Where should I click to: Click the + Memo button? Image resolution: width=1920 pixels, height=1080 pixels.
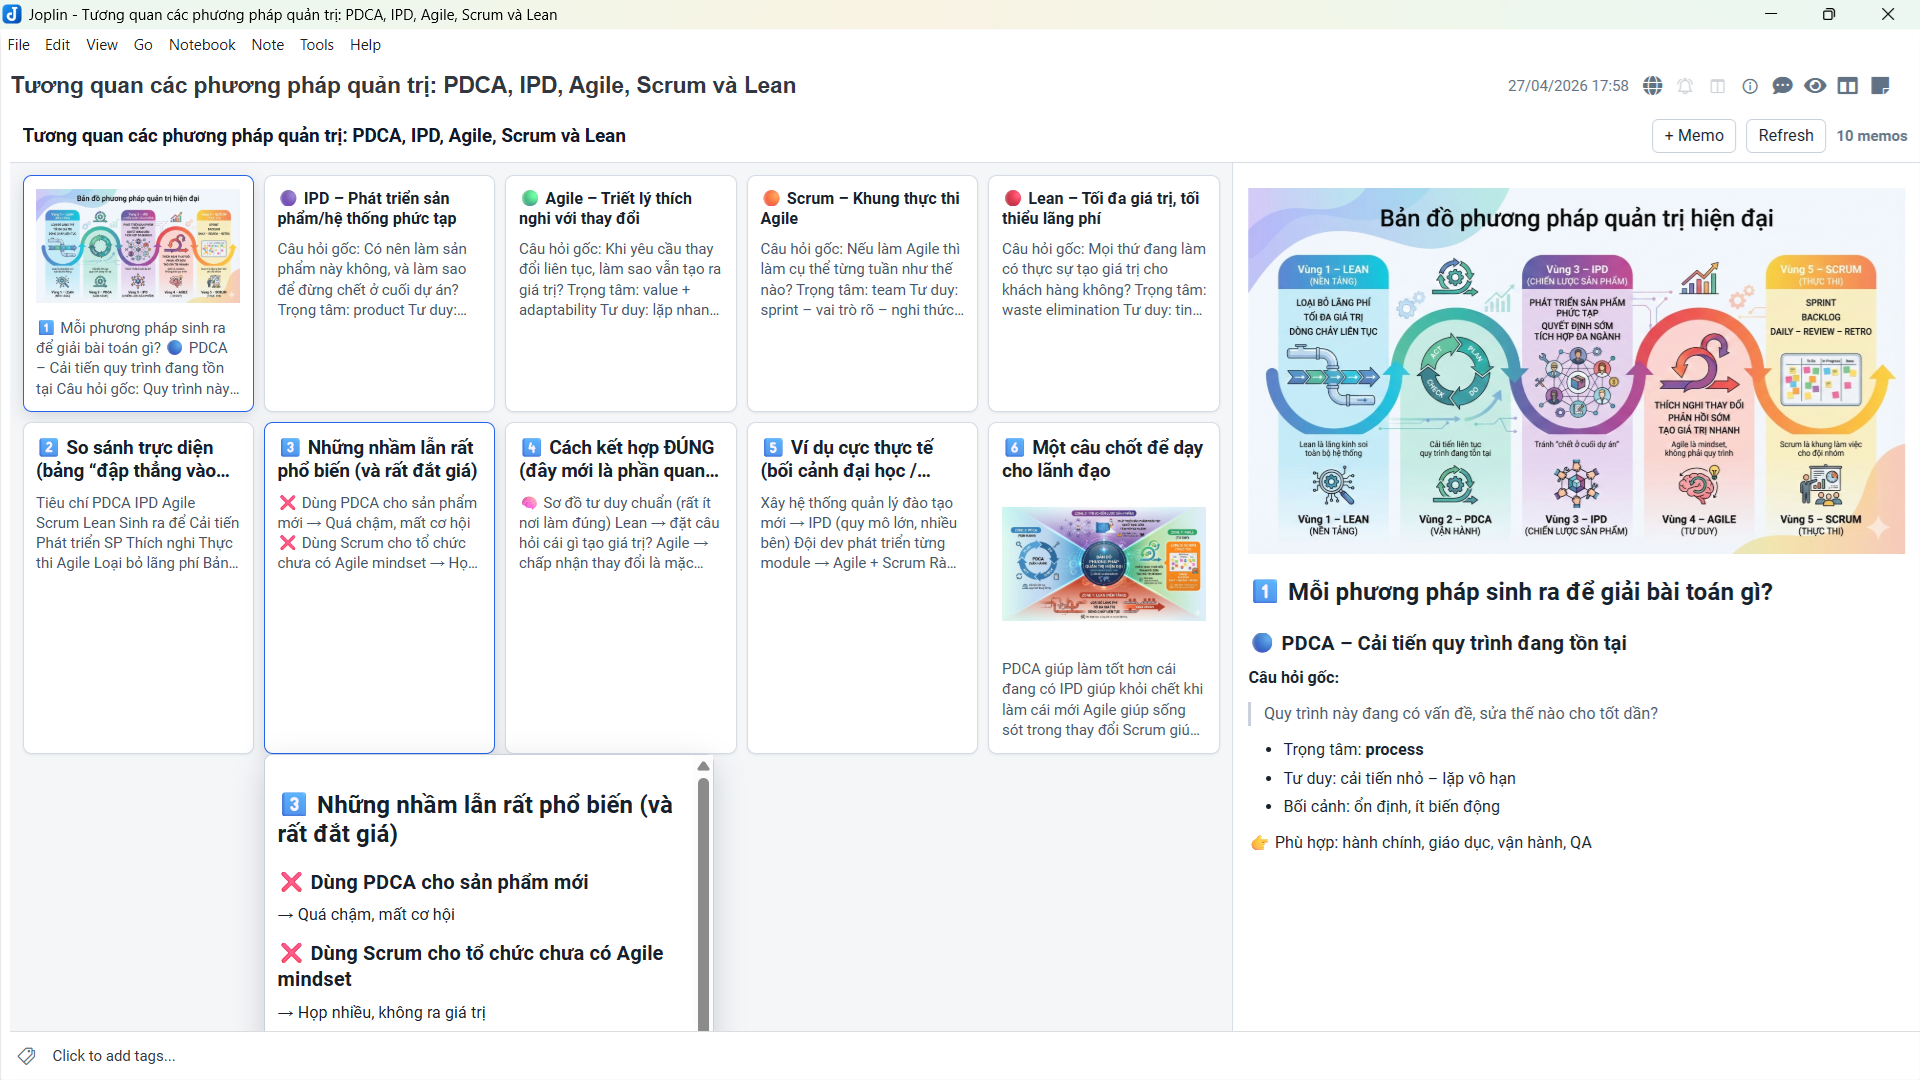pos(1693,136)
